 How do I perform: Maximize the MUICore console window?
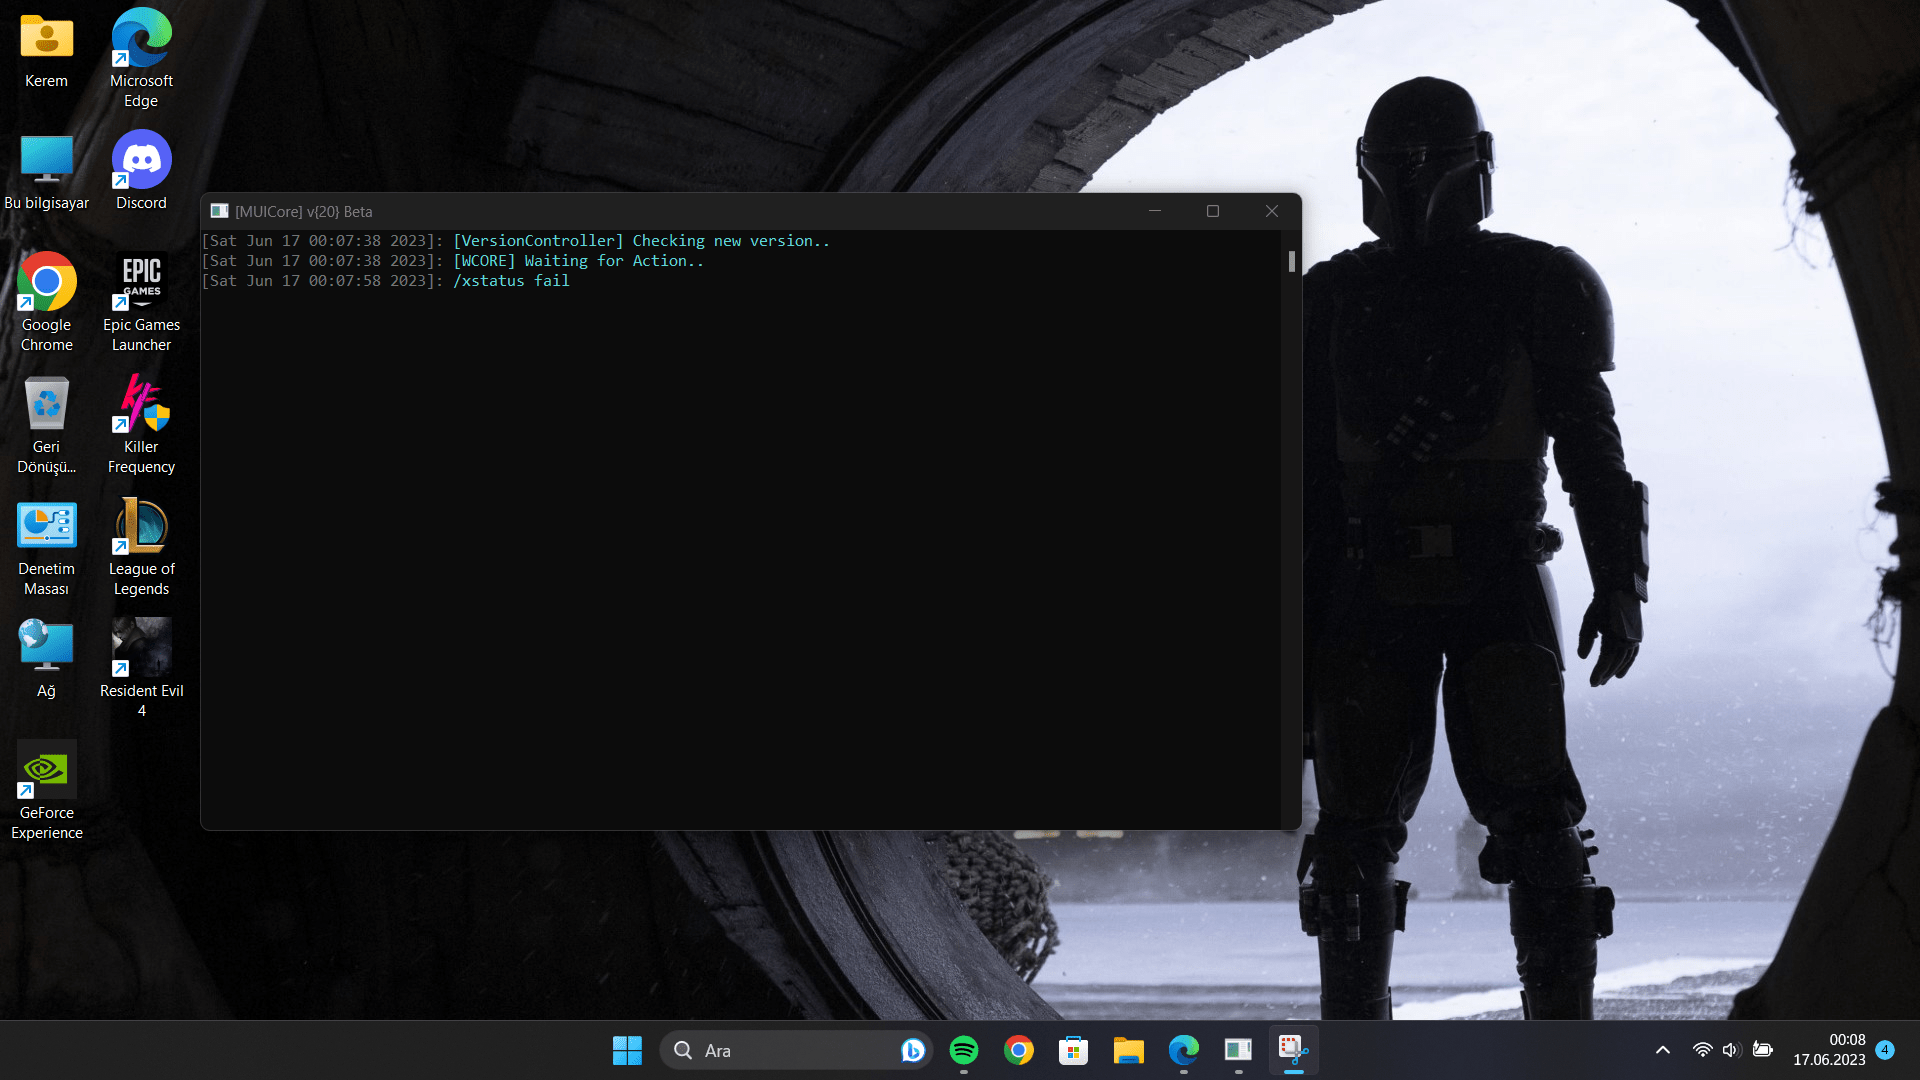pyautogui.click(x=1213, y=211)
